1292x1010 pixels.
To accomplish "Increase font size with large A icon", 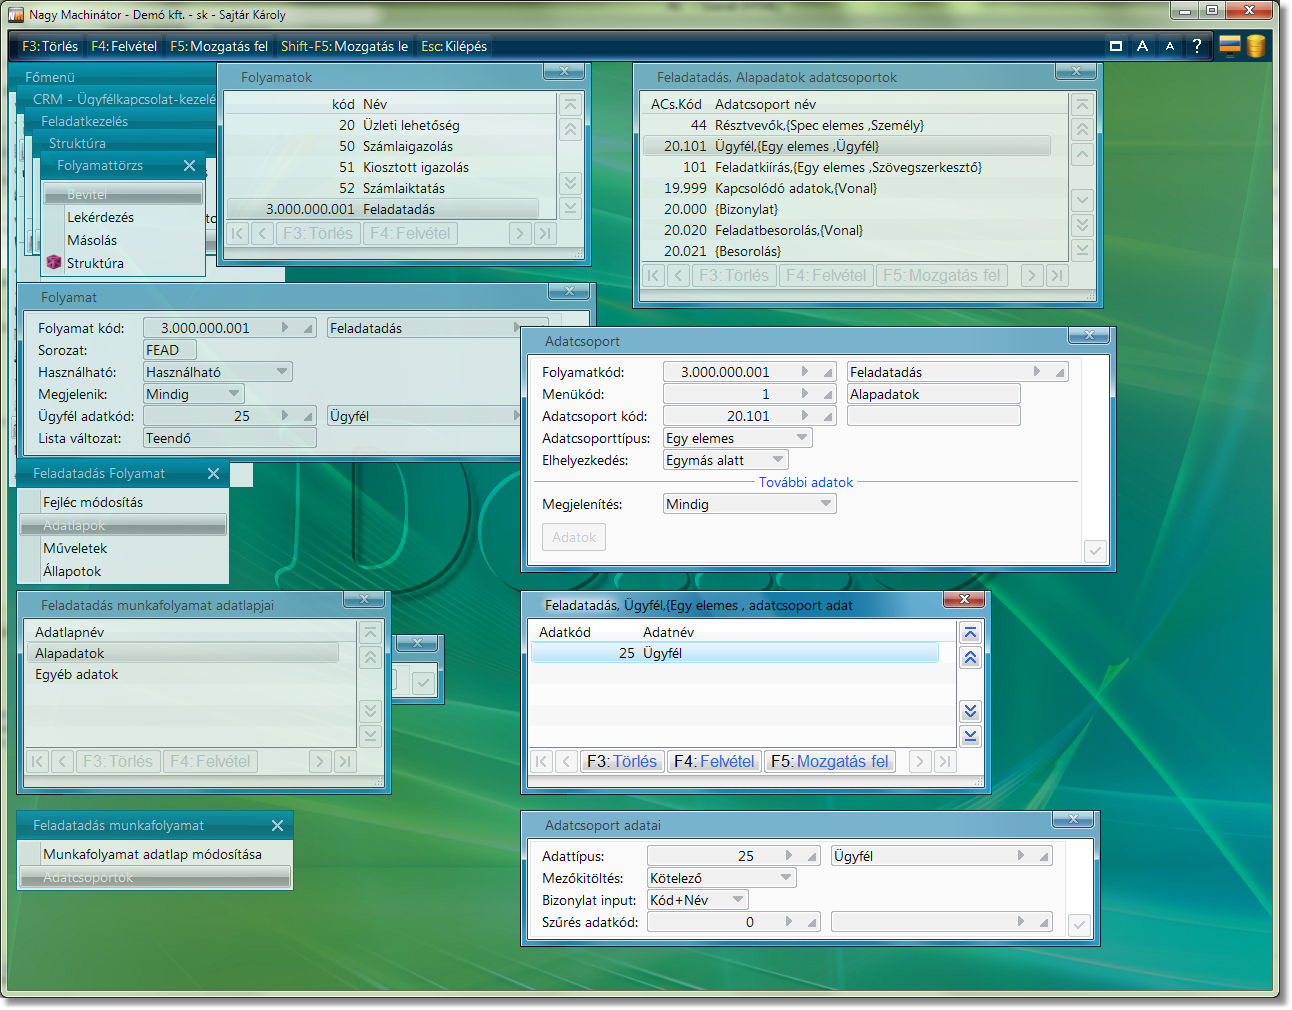I will (1142, 46).
